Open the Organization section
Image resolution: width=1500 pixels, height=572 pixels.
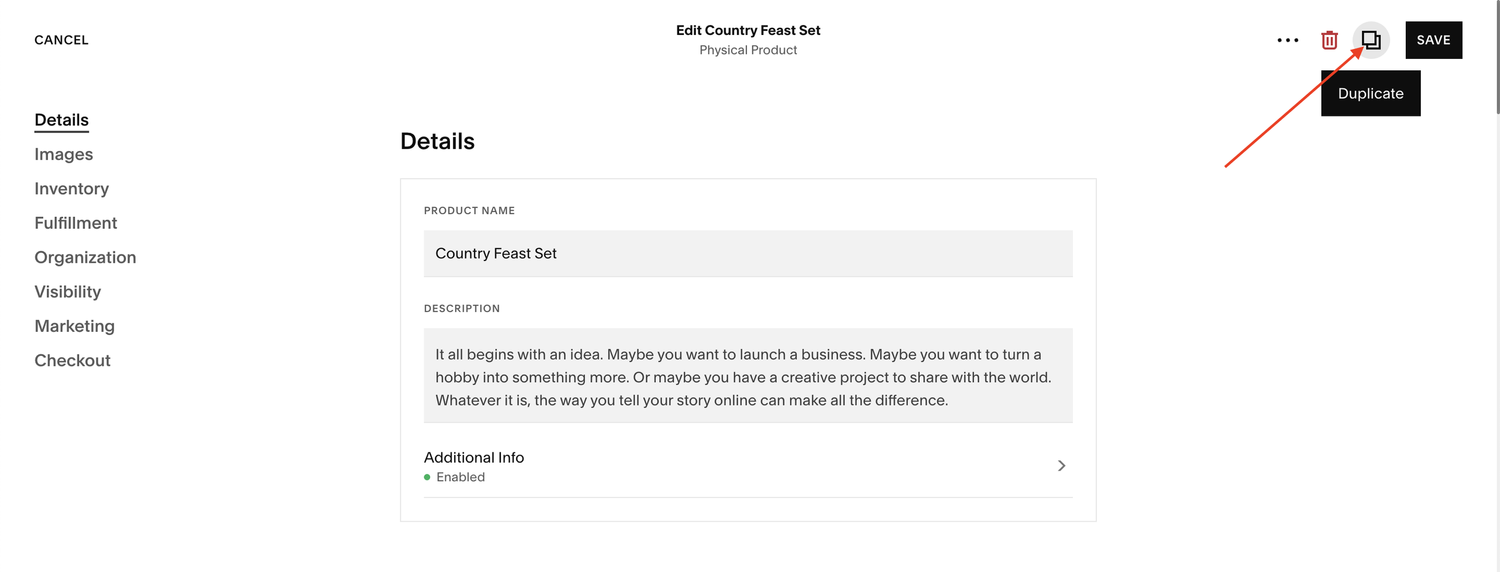[85, 257]
